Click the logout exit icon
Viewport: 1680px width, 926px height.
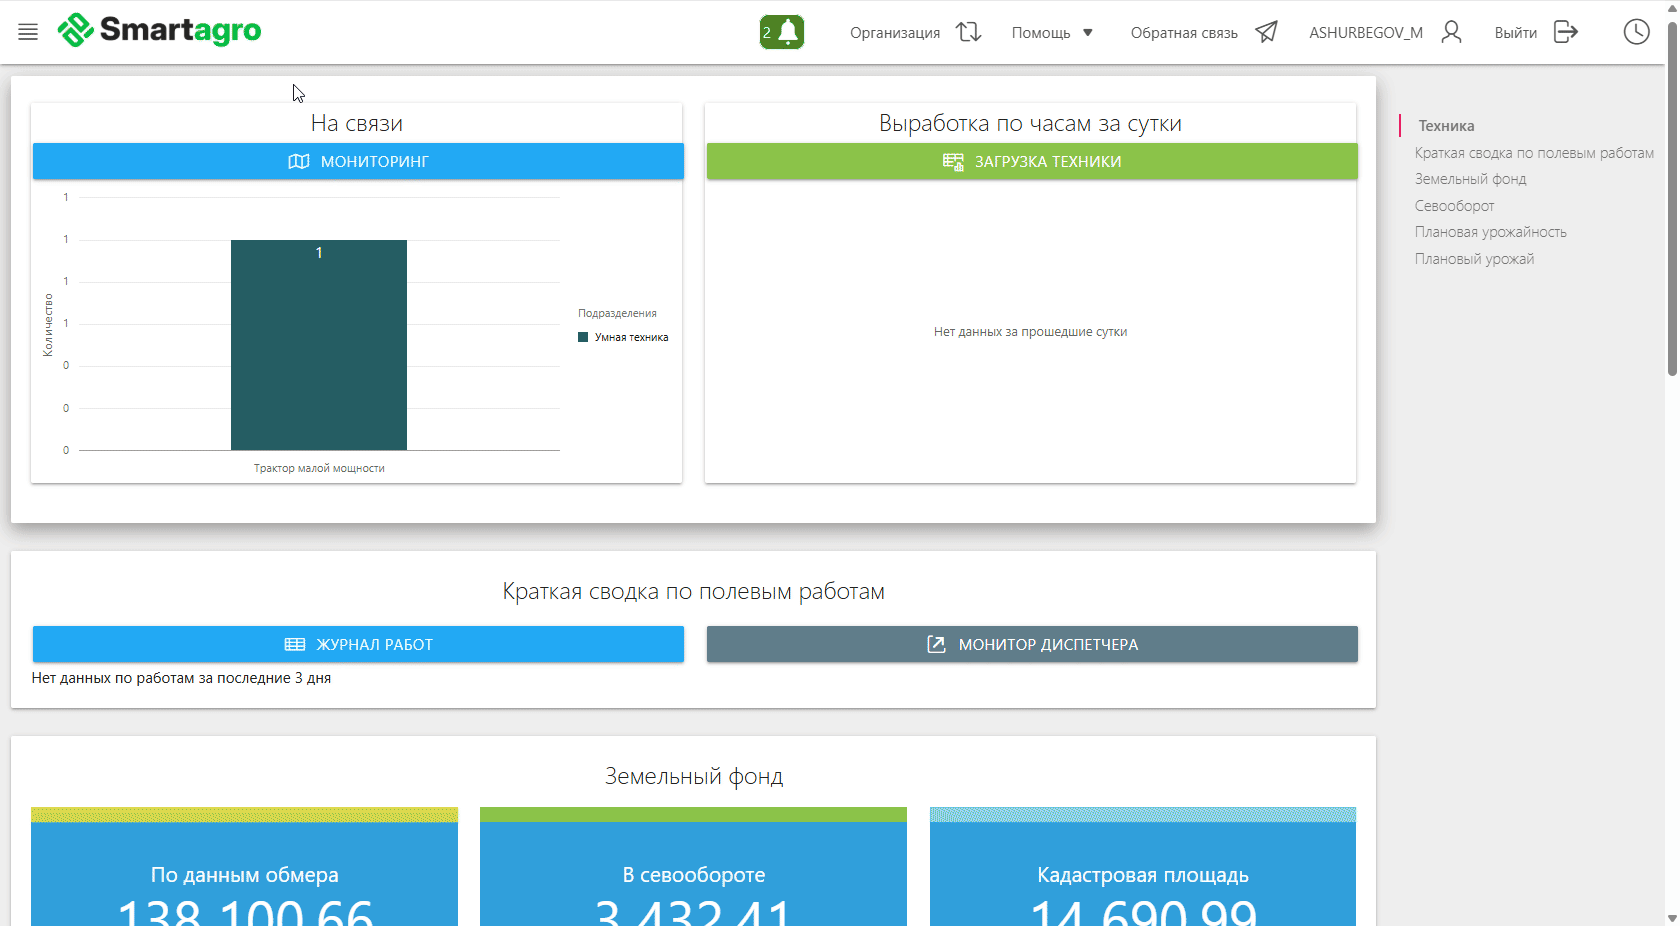[1565, 32]
